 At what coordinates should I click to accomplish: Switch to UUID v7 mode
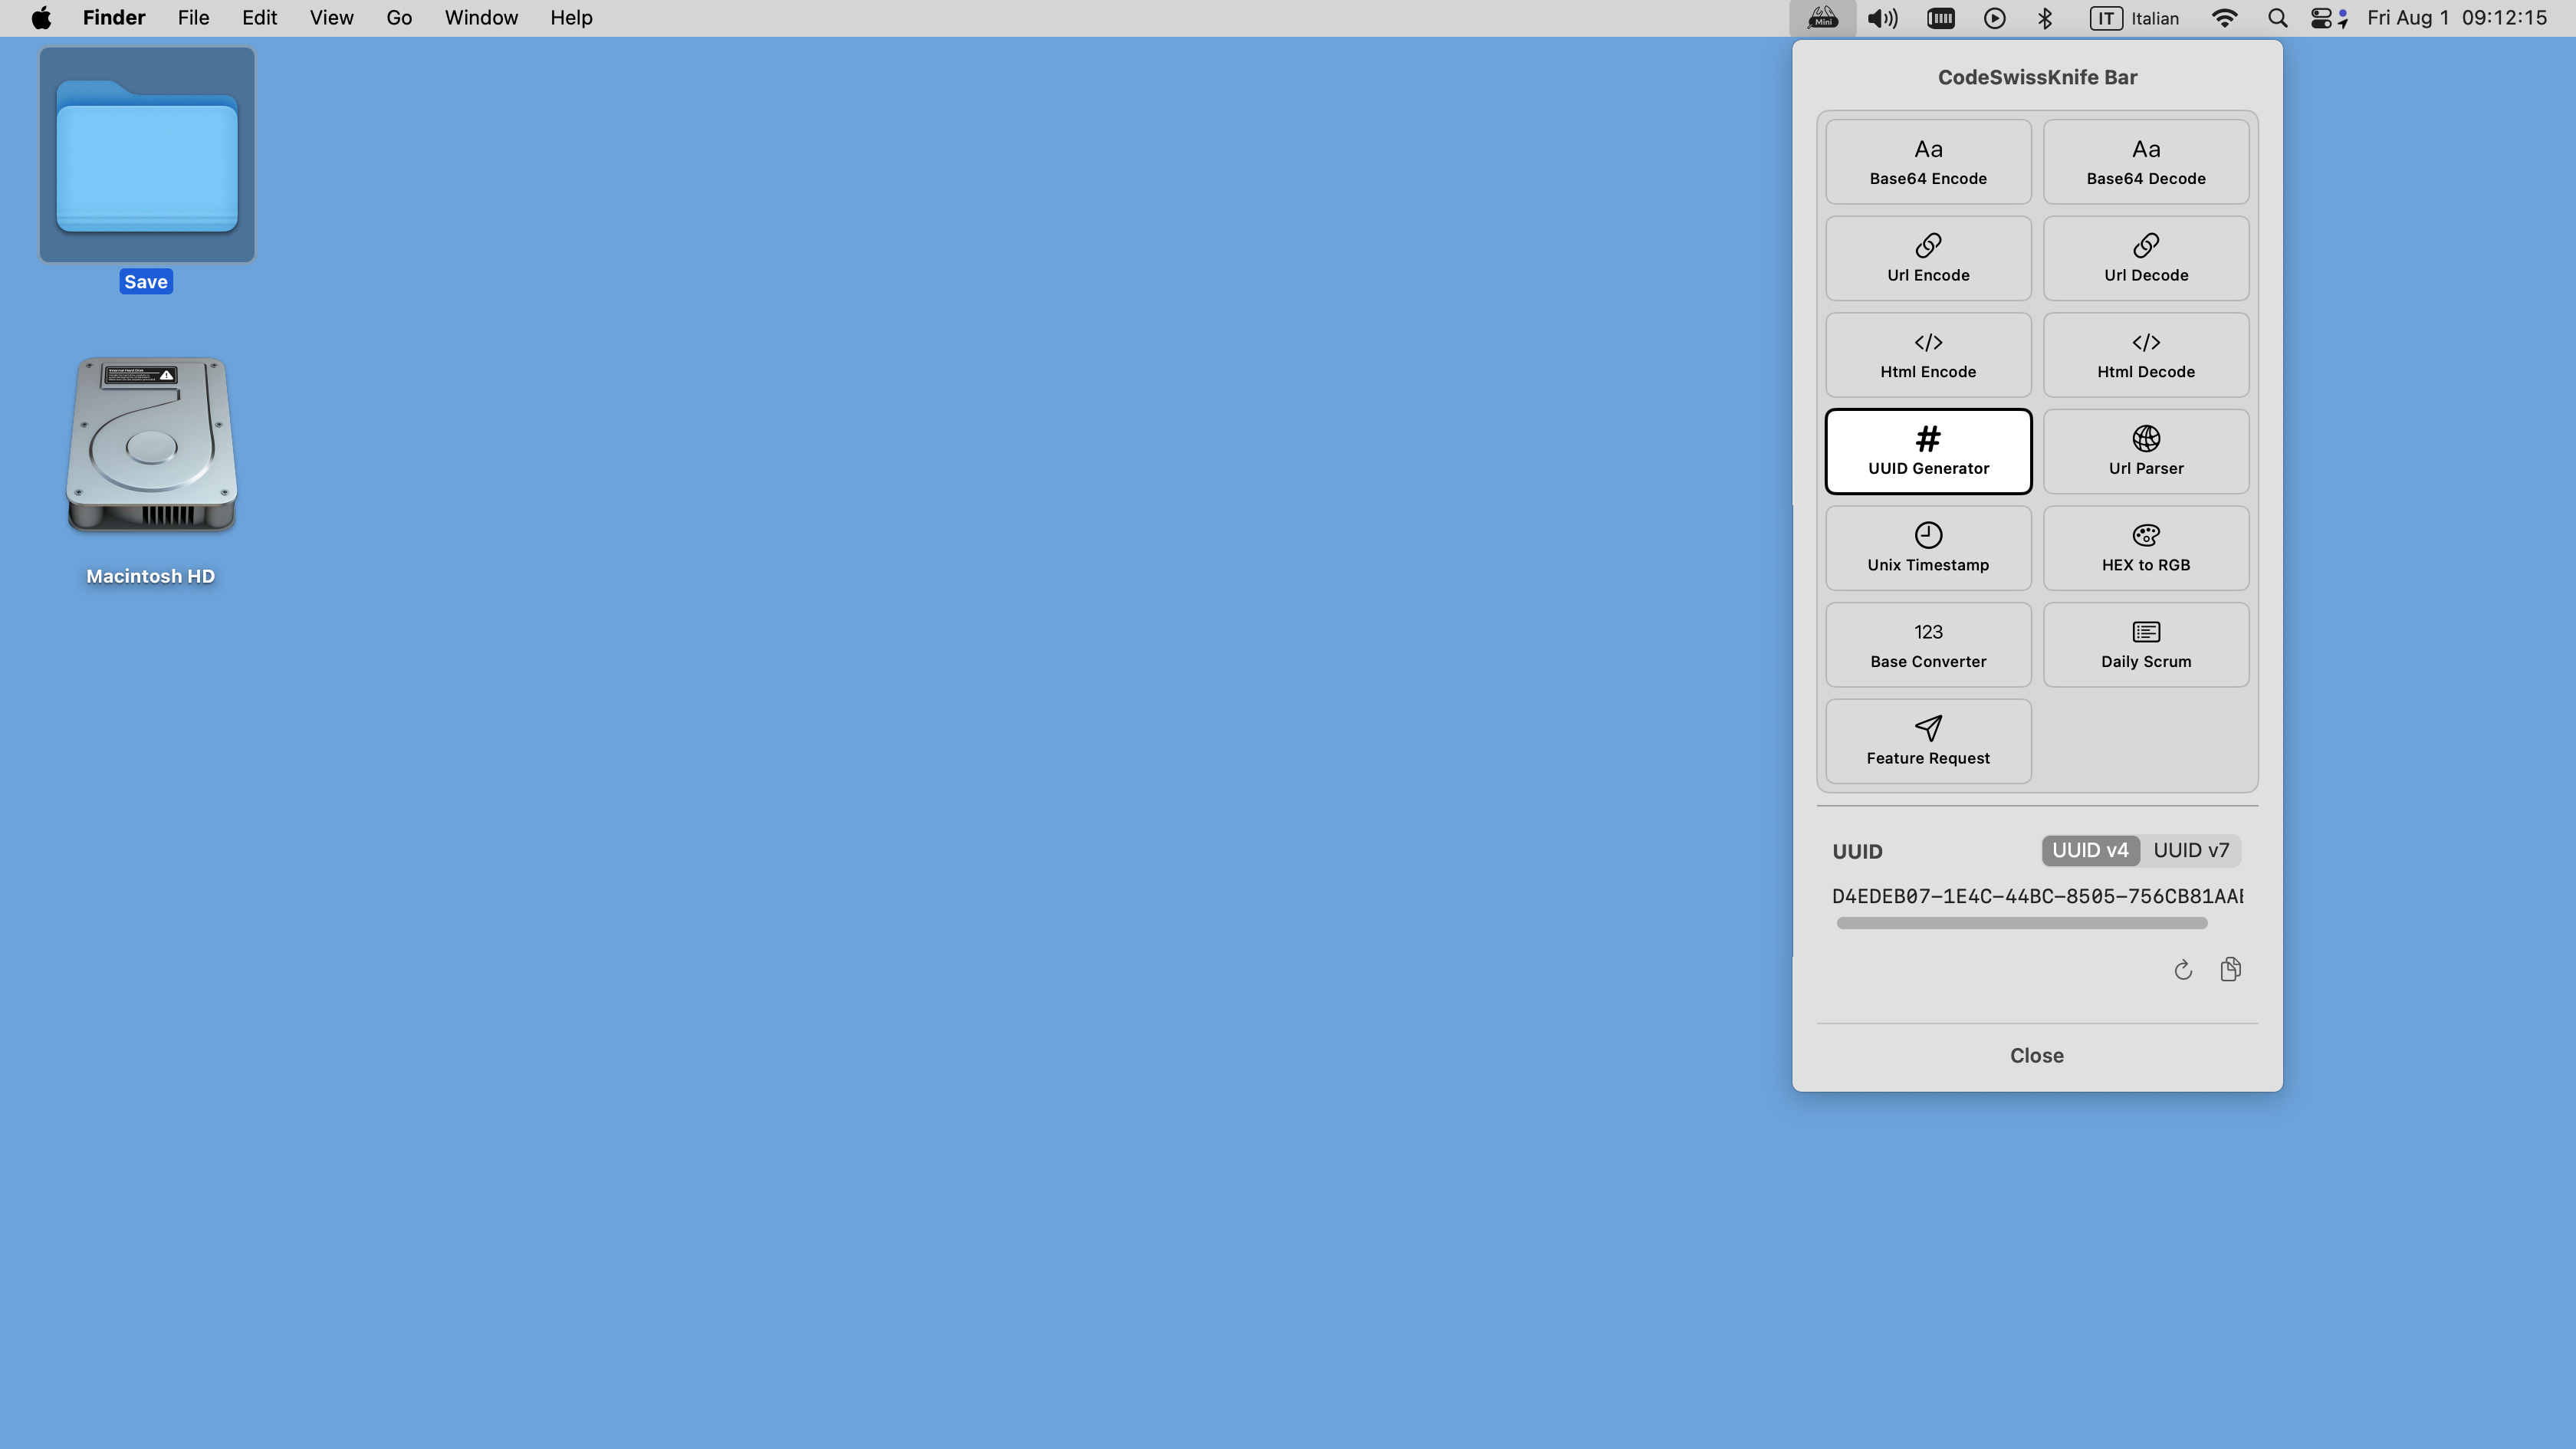pos(2191,851)
